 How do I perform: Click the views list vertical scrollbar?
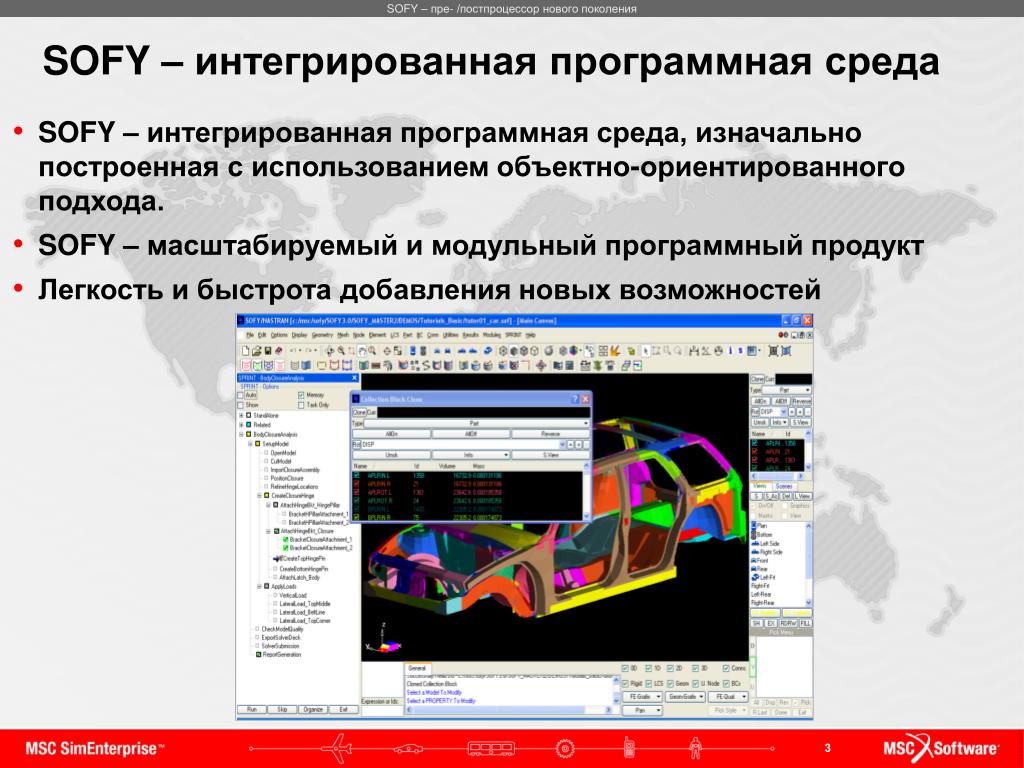click(x=808, y=563)
